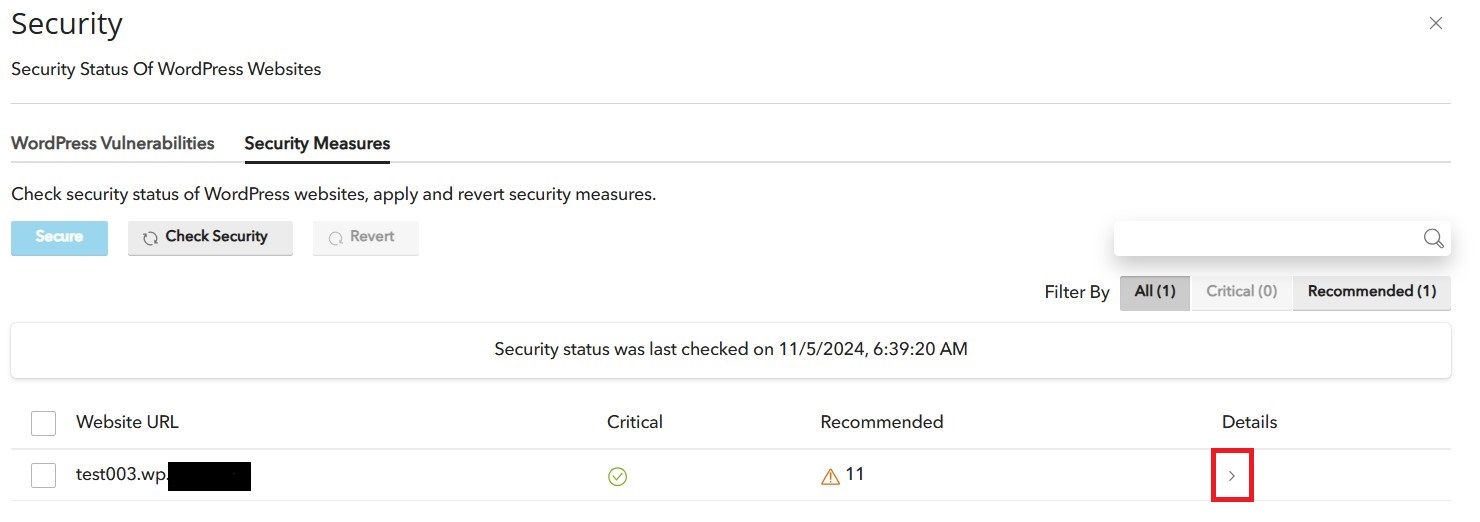This screenshot has width=1480, height=522.
Task: Tick the select-all checkbox beside Website URL
Action: 43,423
